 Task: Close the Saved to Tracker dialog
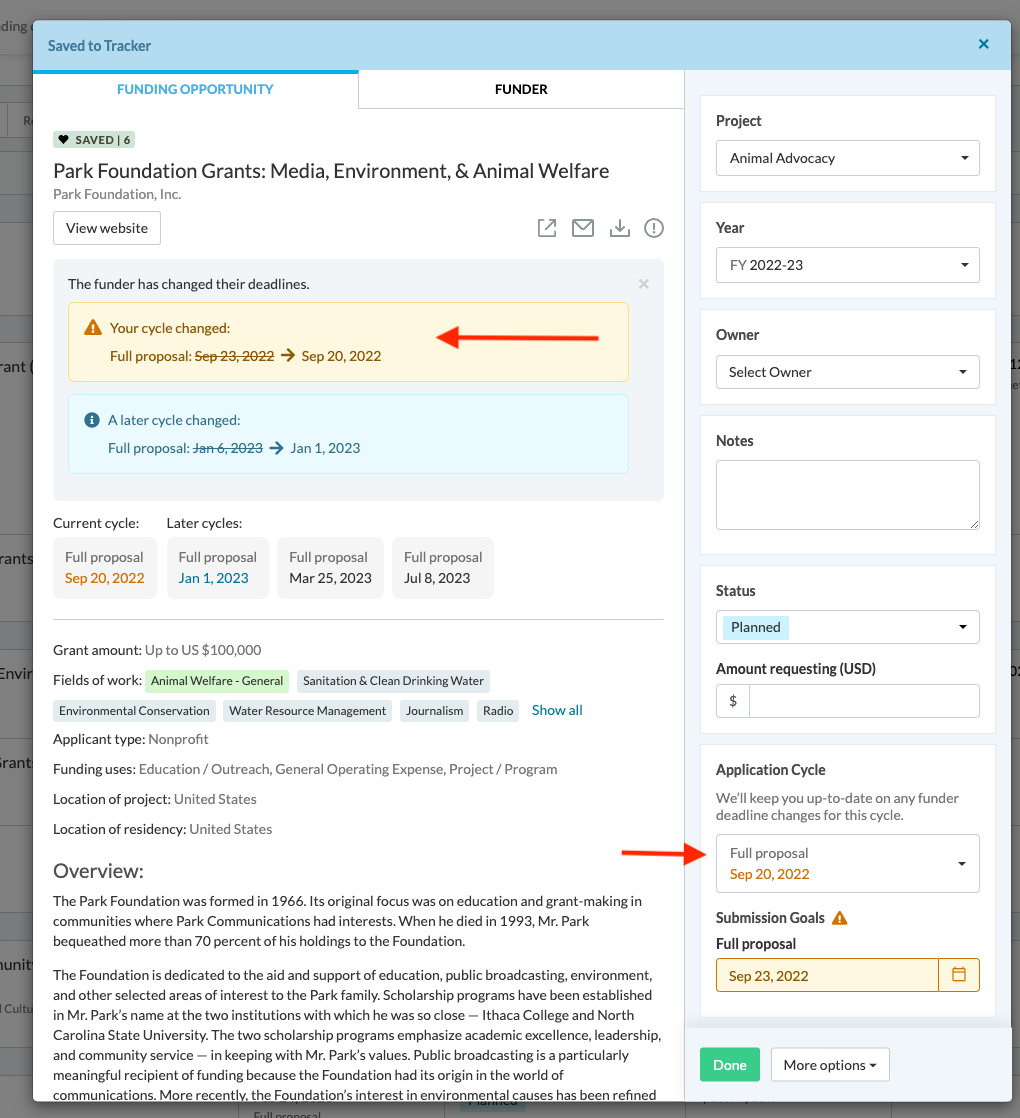click(x=984, y=44)
